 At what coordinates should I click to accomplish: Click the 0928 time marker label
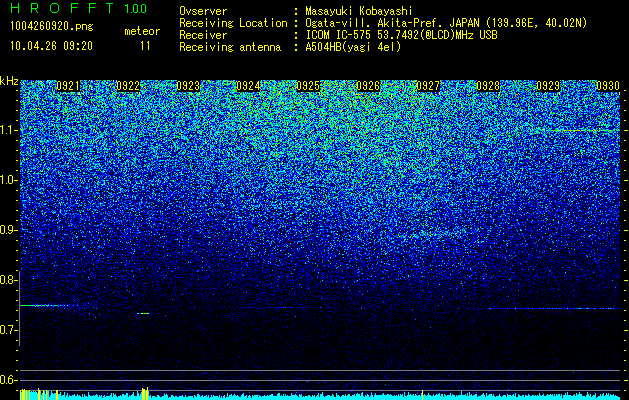tap(488, 86)
